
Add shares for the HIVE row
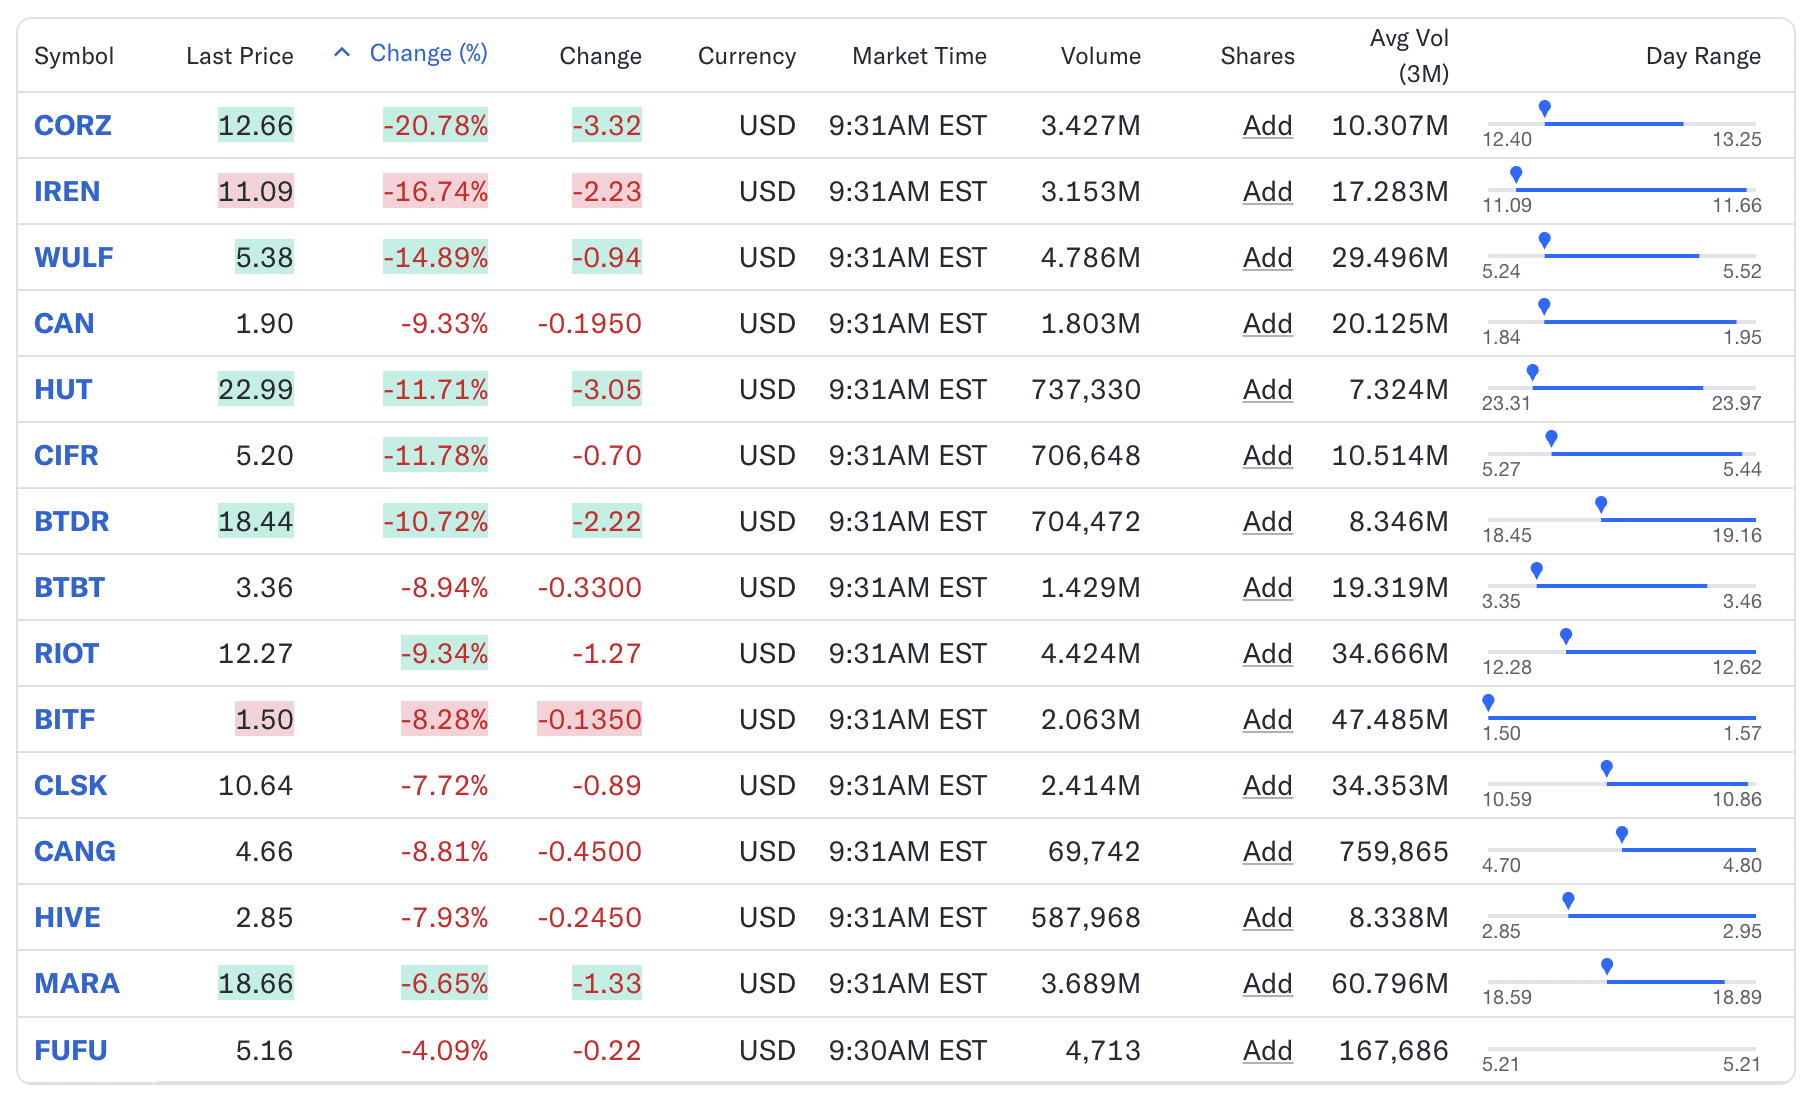(x=1268, y=917)
